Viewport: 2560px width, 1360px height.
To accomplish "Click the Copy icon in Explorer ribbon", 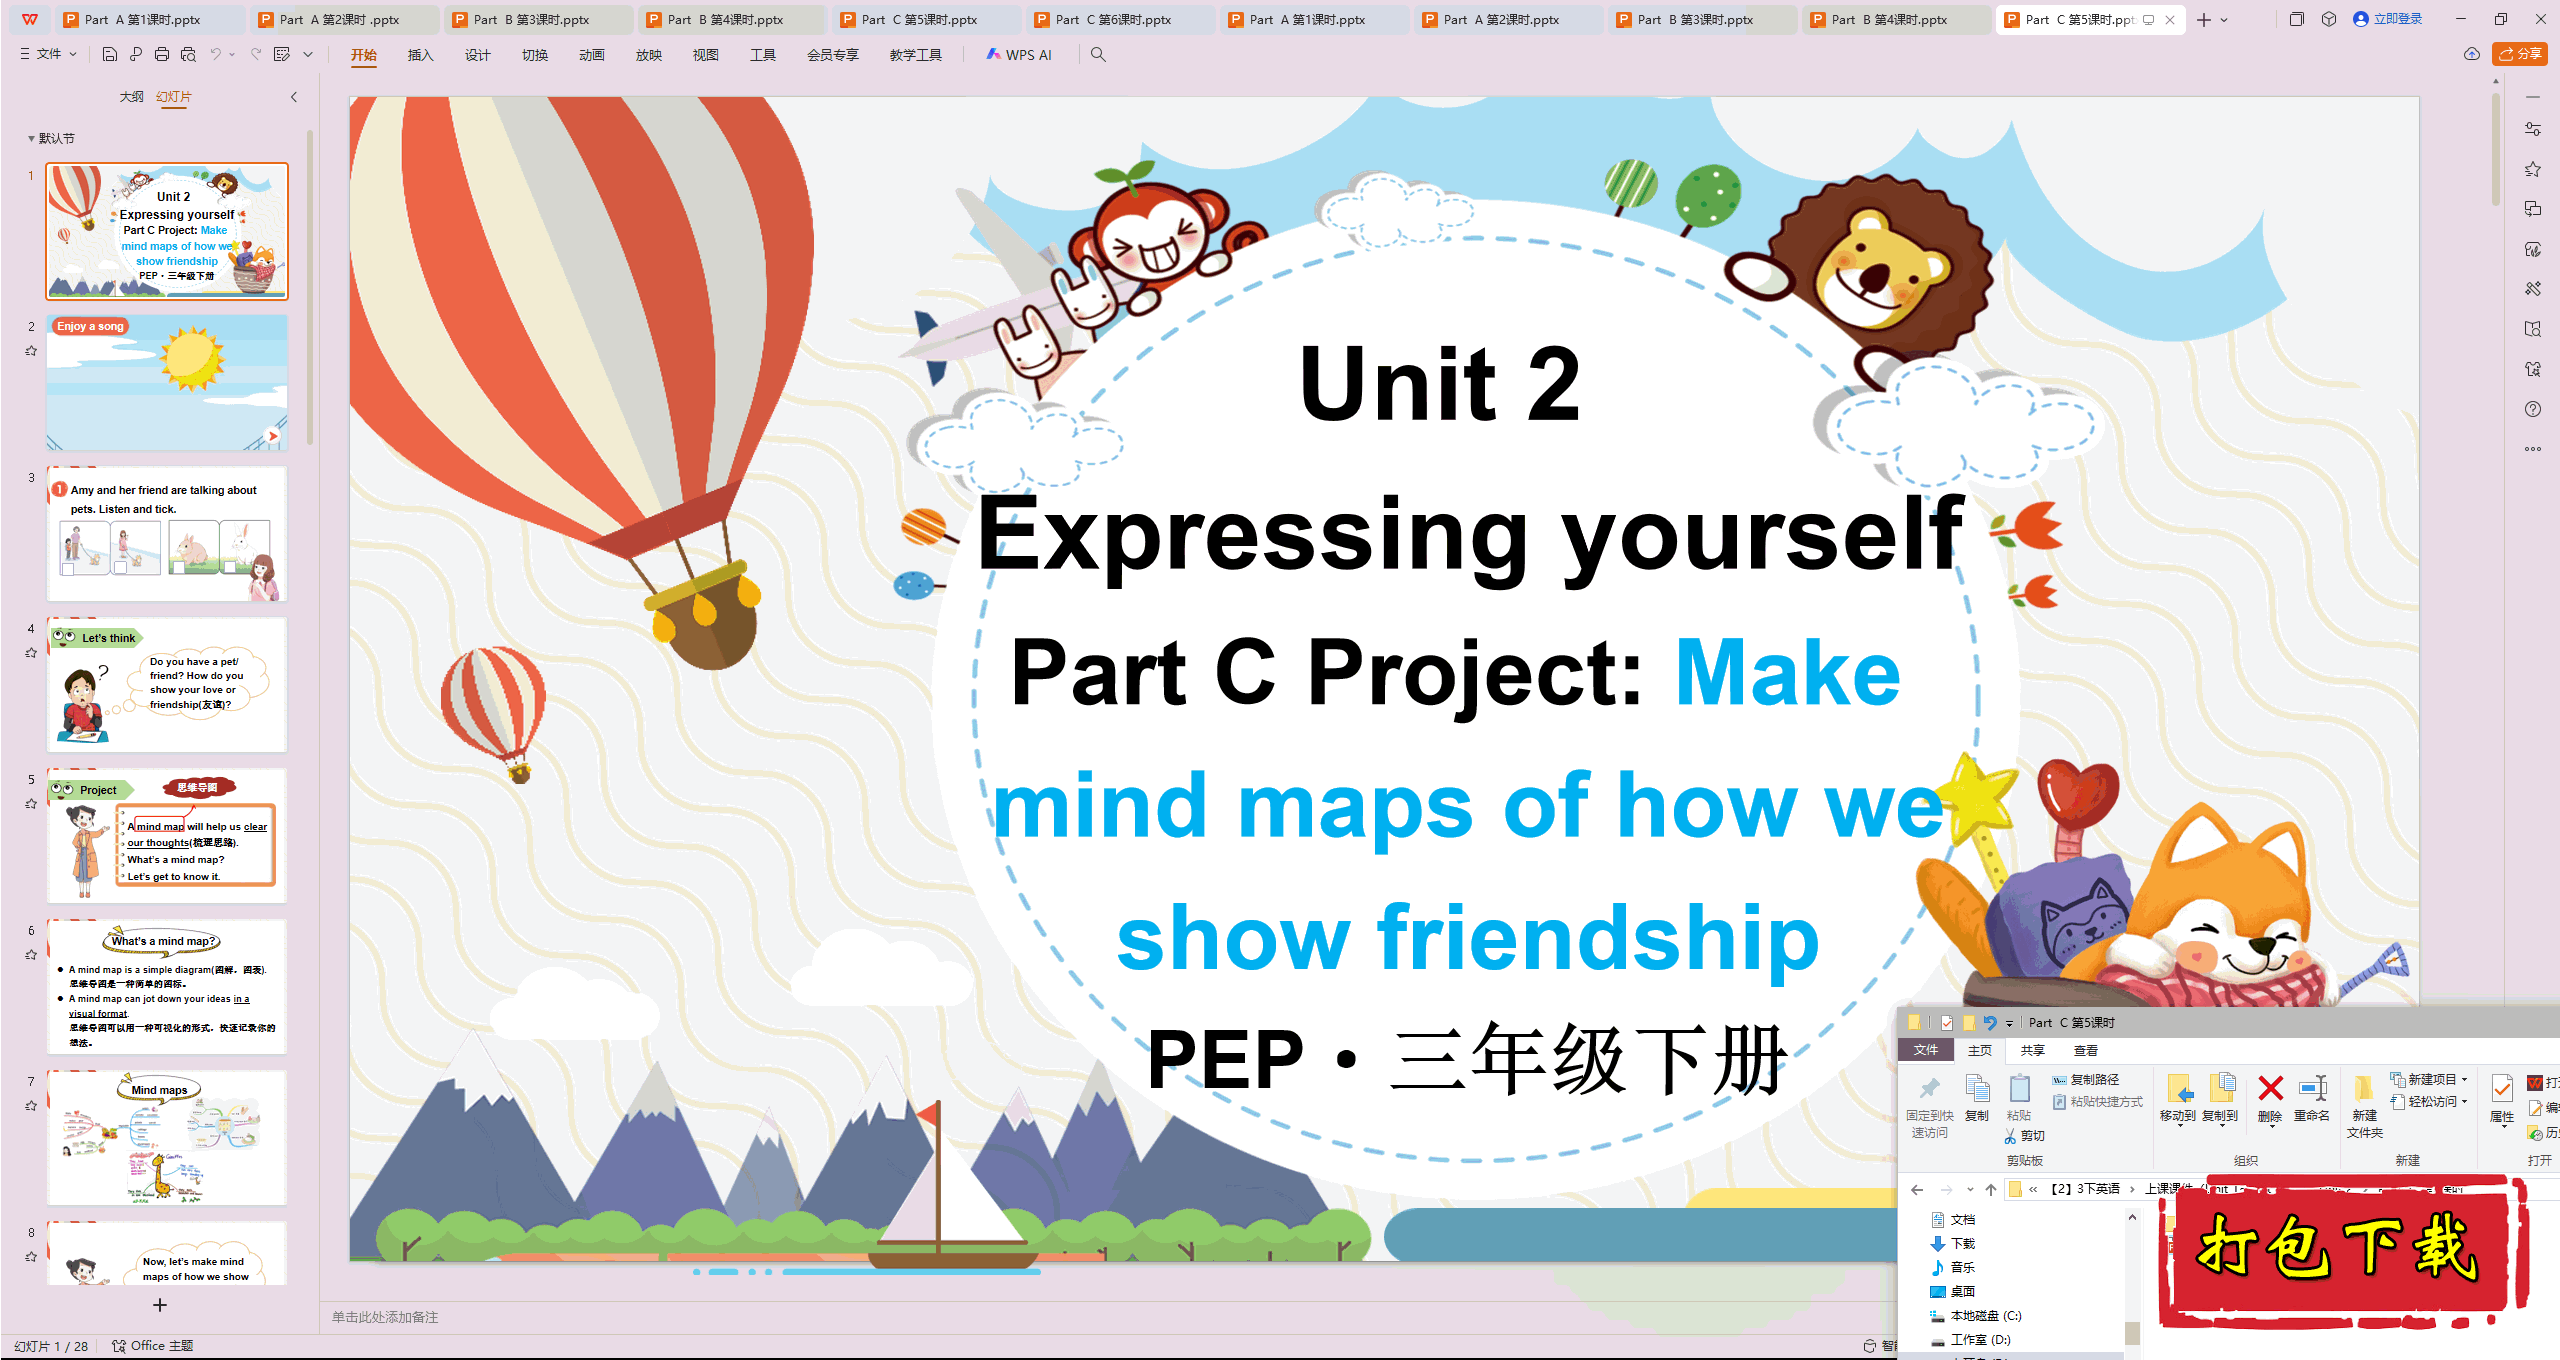I will (1977, 1088).
